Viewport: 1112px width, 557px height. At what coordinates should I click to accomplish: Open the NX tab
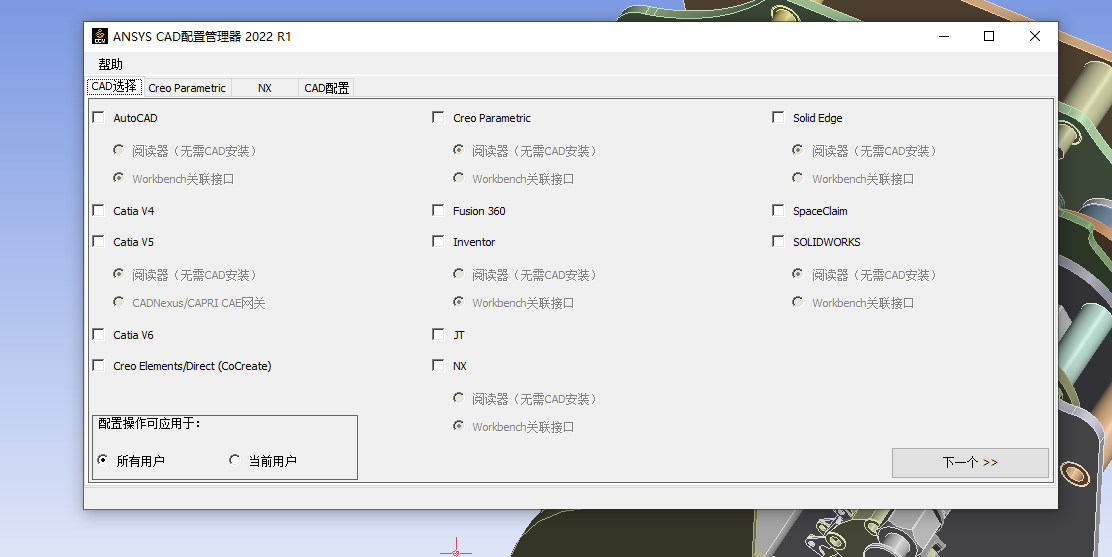pyautogui.click(x=265, y=88)
